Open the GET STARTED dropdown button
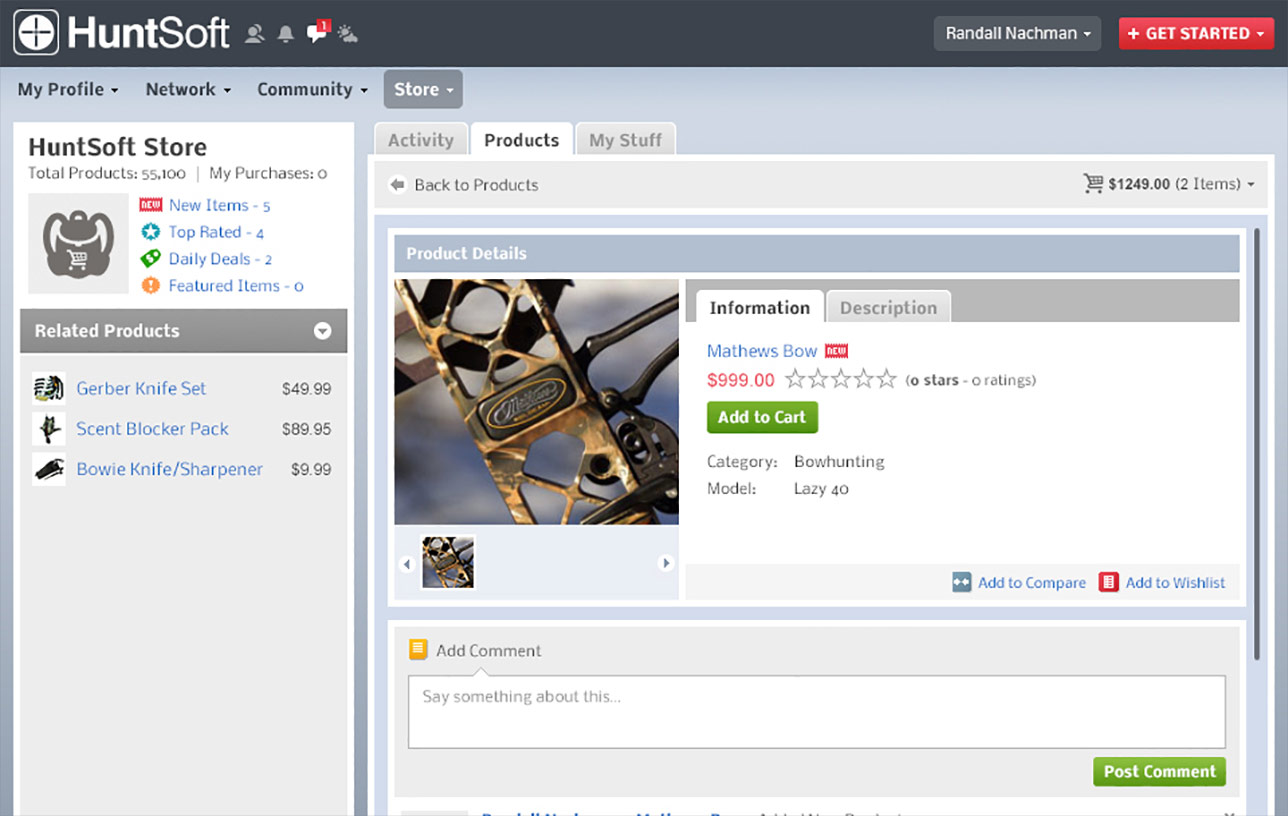 (1196, 33)
